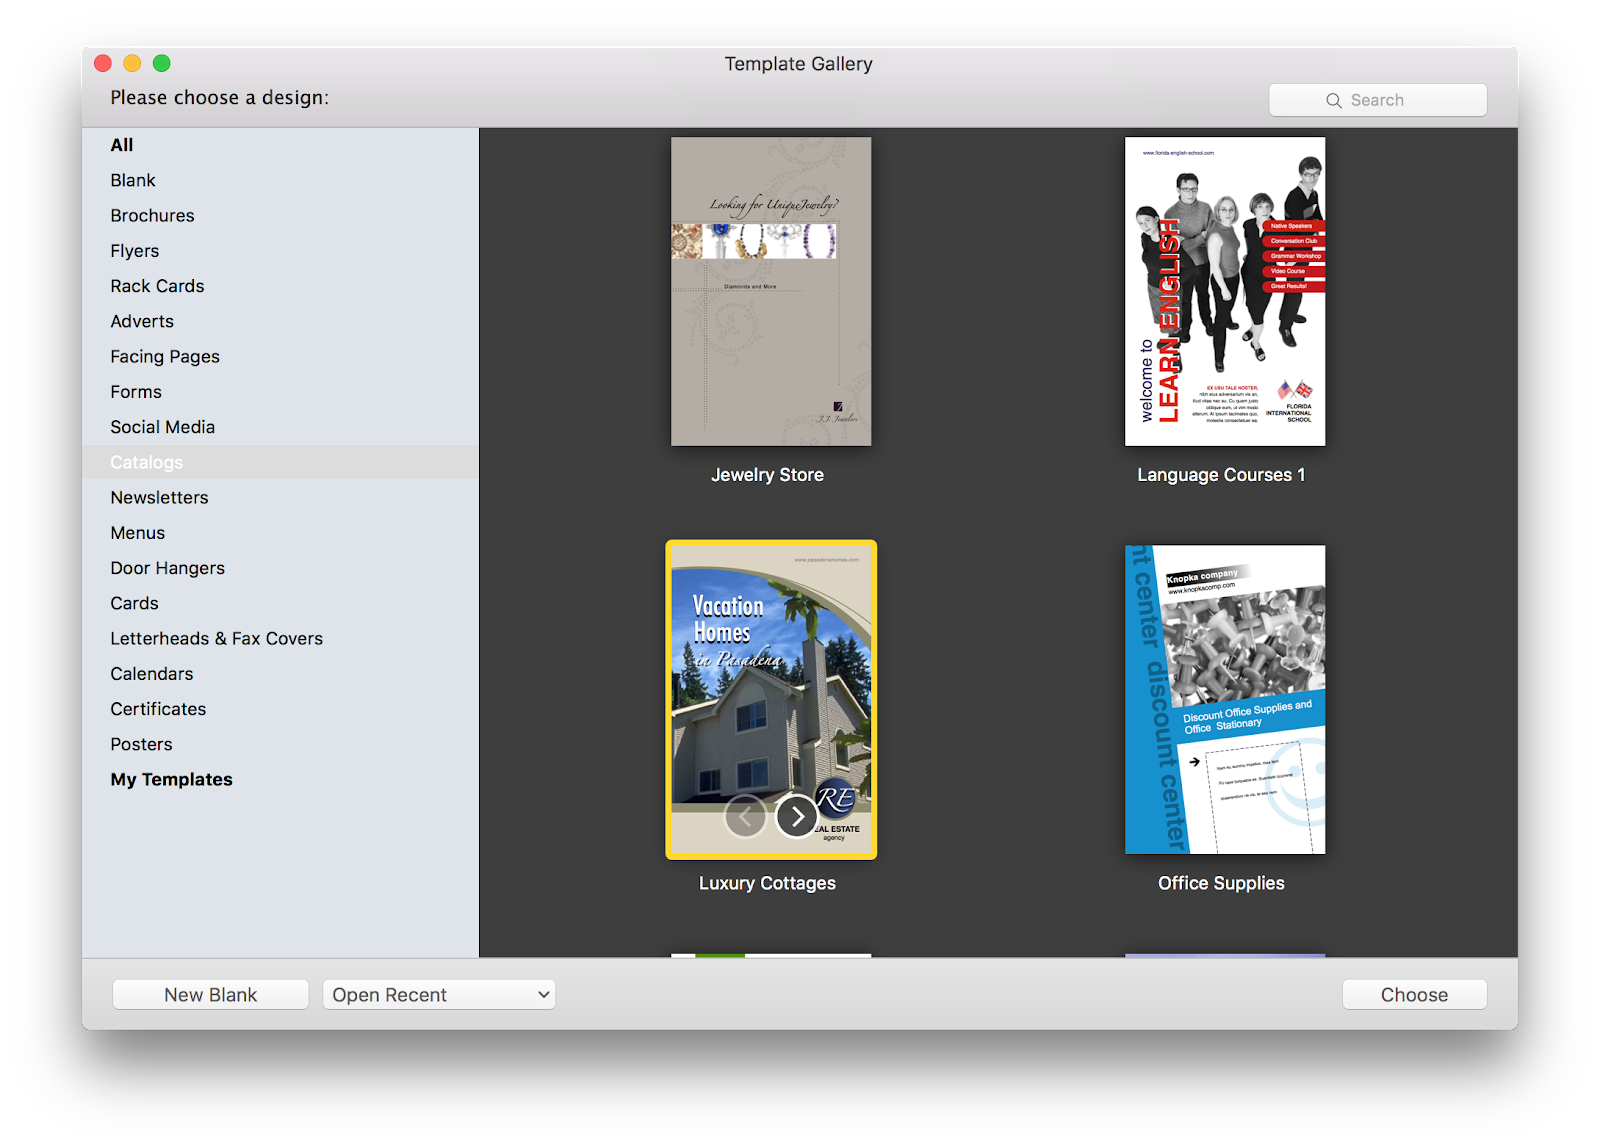Open the Certificates category
The height and width of the screenshot is (1147, 1600).
(158, 708)
